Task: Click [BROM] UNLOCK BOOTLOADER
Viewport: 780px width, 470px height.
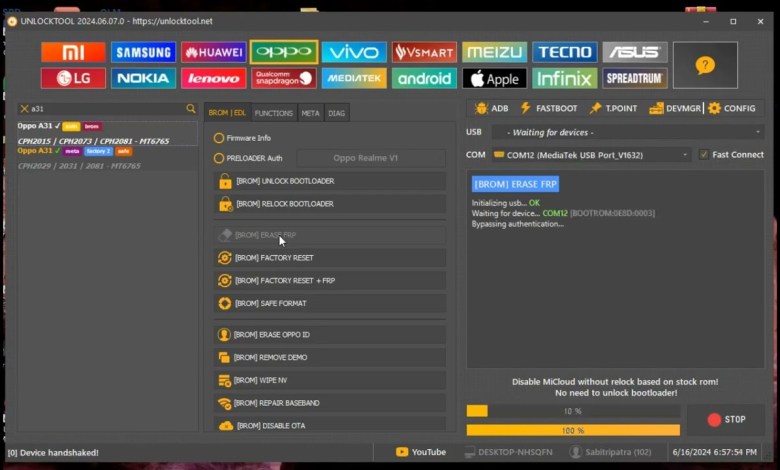Action: [x=330, y=181]
